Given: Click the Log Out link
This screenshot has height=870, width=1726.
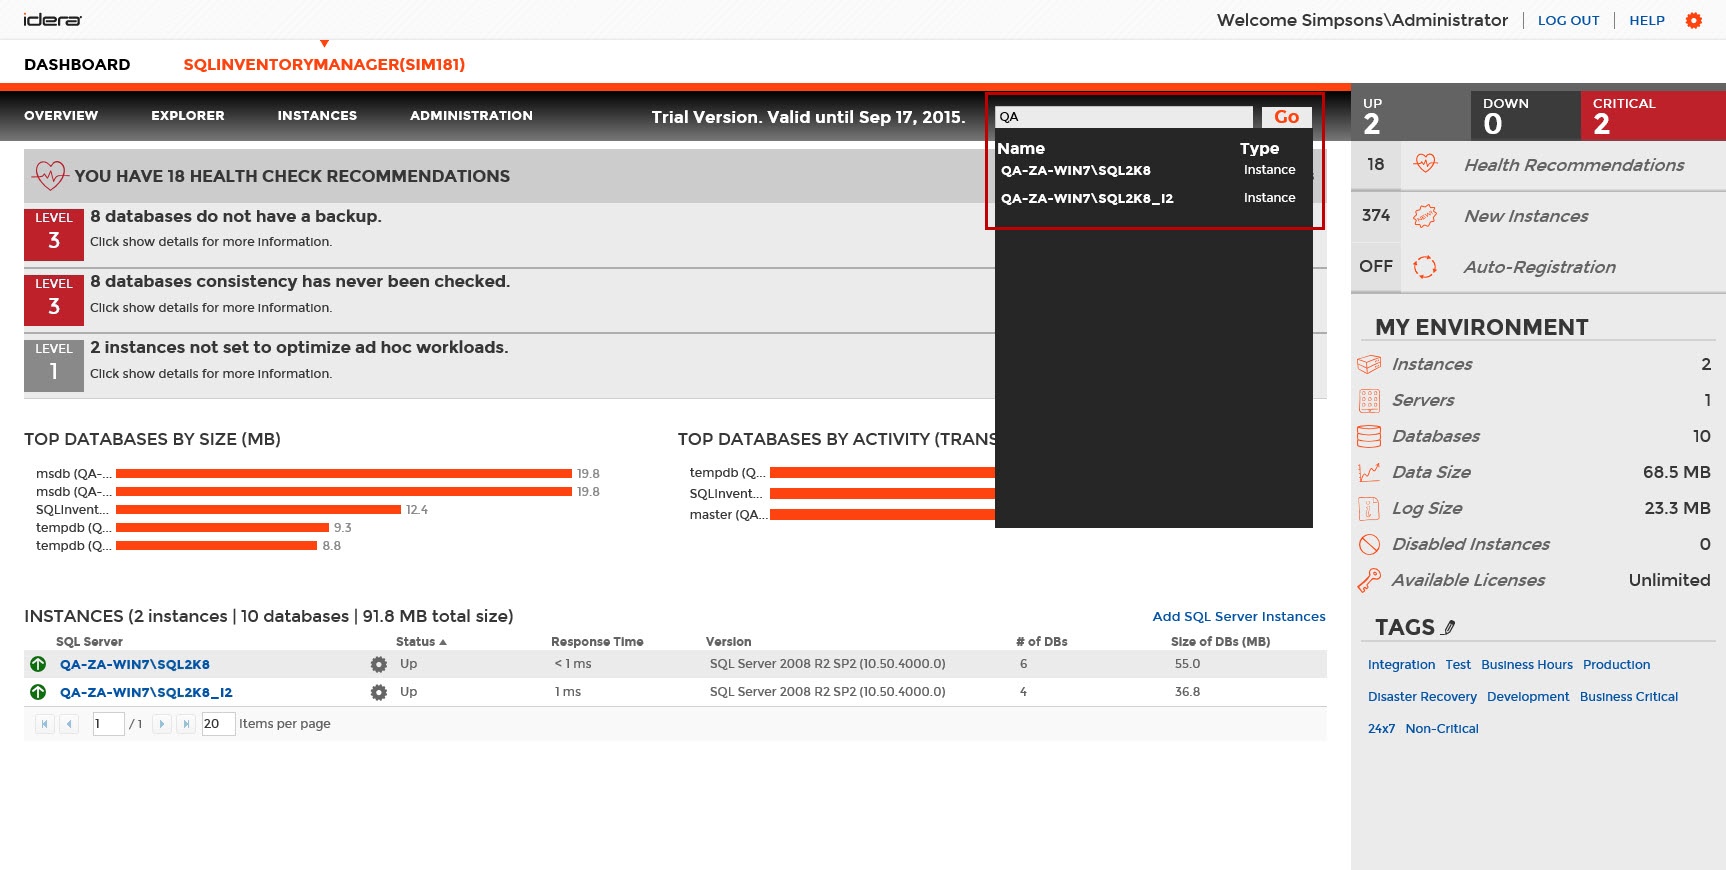Looking at the screenshot, I should click(x=1568, y=20).
